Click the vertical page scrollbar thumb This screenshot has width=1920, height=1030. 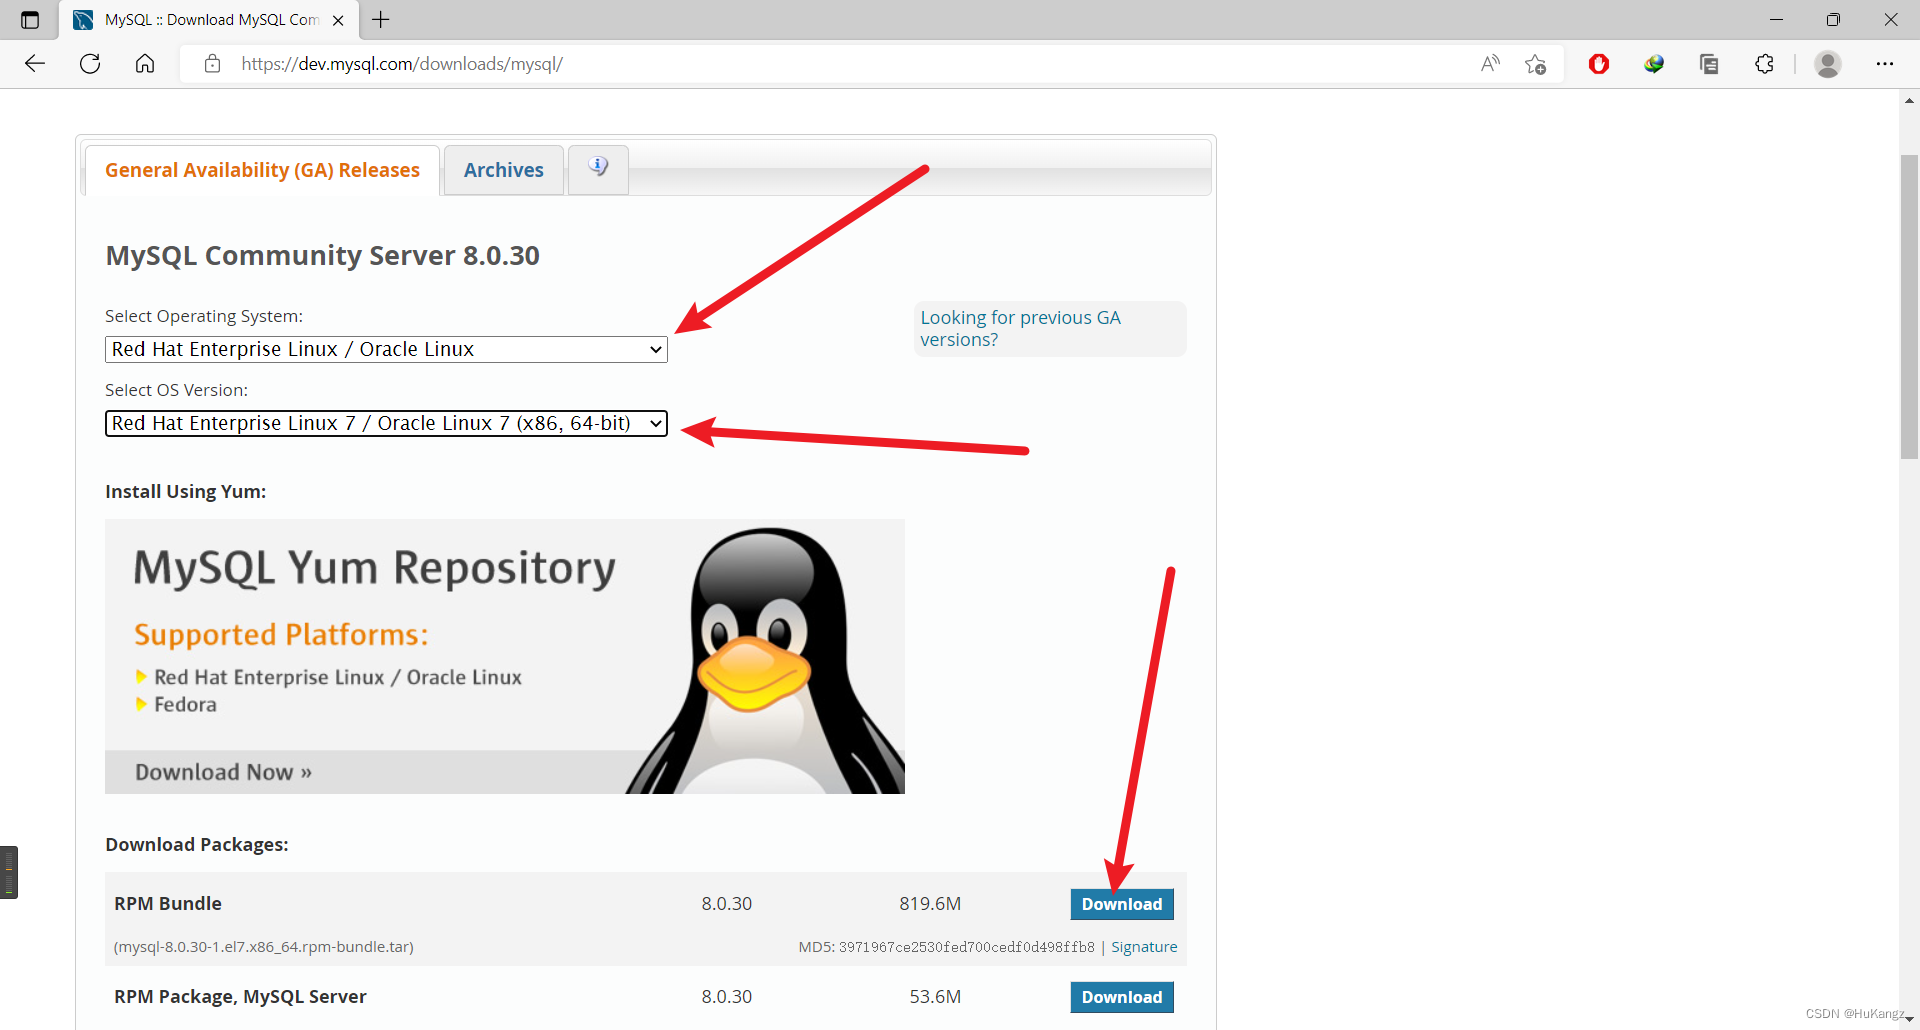coord(1909,306)
